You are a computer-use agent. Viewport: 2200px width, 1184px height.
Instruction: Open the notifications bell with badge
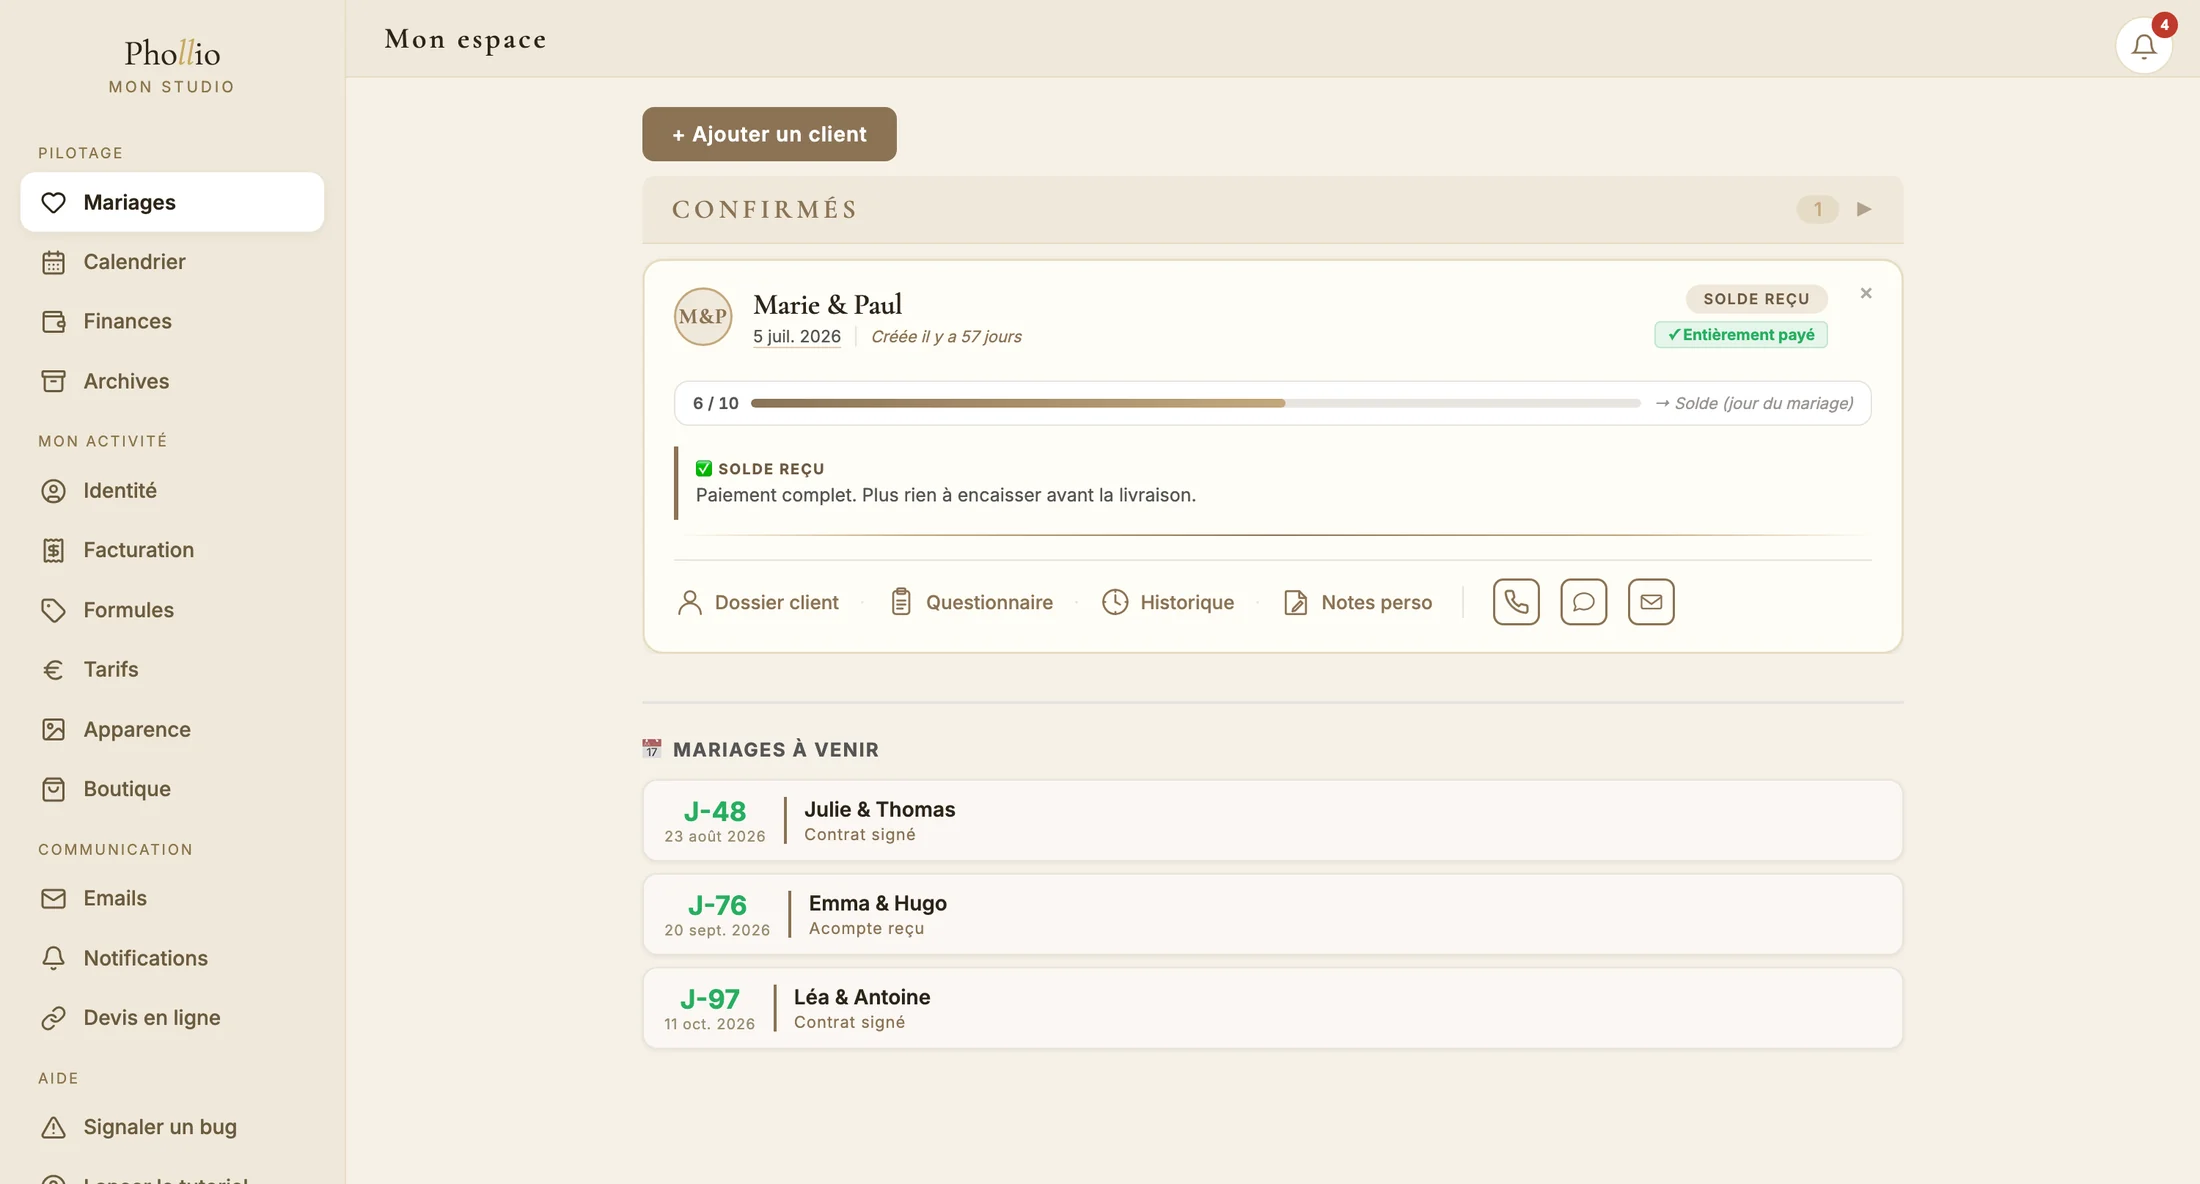coord(2143,45)
